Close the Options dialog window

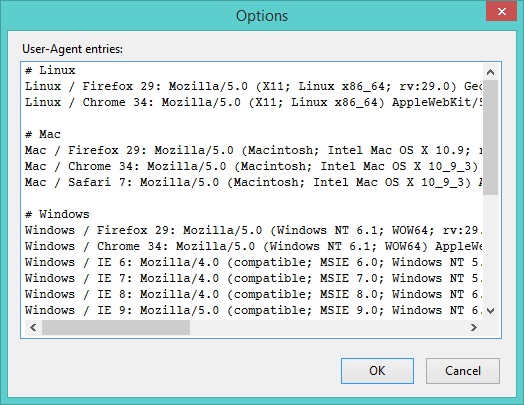tap(502, 12)
